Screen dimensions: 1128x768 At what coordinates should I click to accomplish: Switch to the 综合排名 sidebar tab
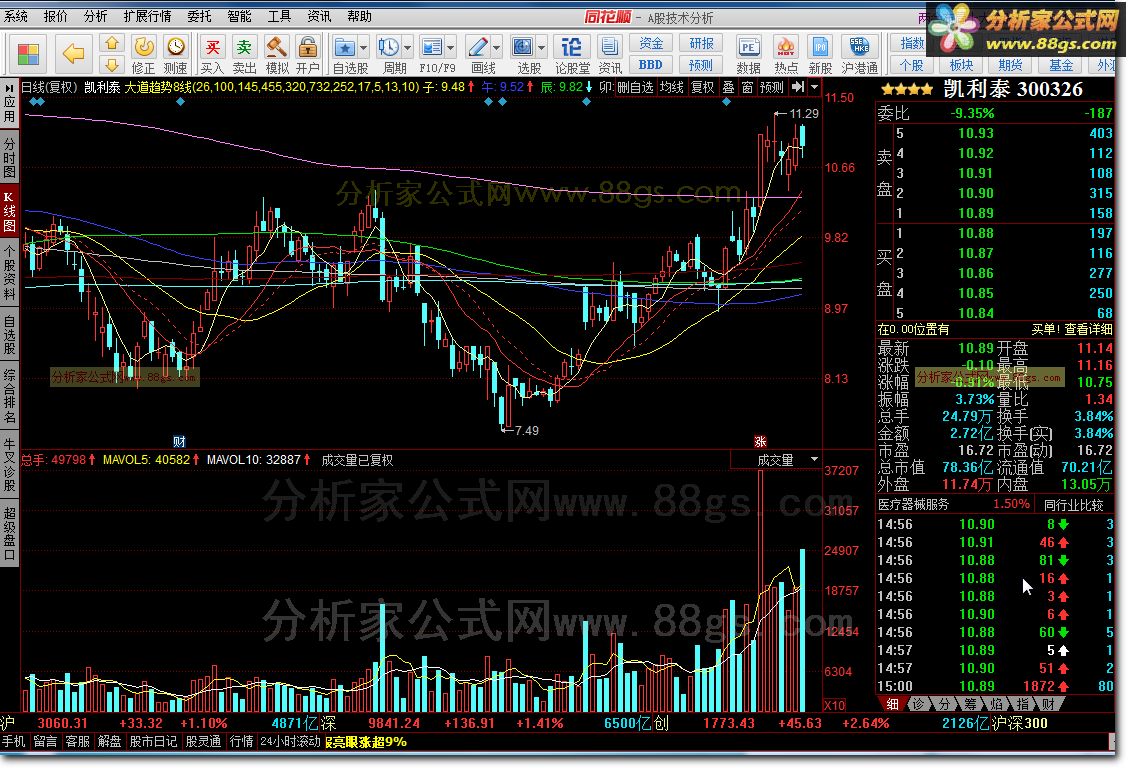(x=9, y=396)
